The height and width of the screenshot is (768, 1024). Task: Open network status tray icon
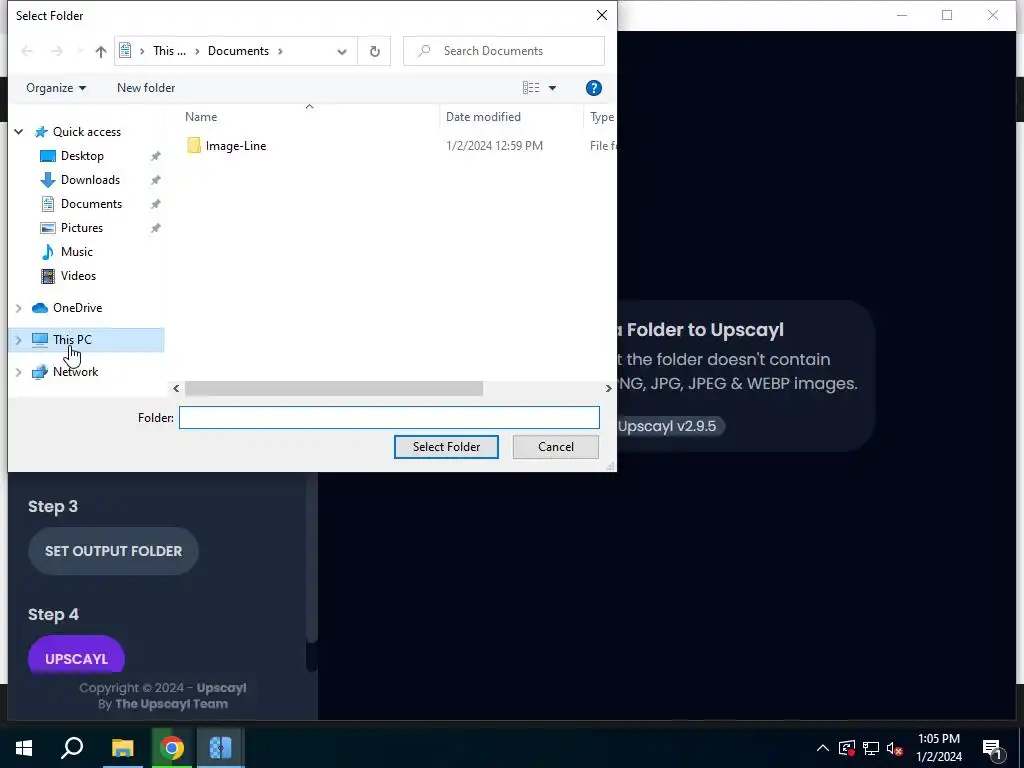point(871,748)
